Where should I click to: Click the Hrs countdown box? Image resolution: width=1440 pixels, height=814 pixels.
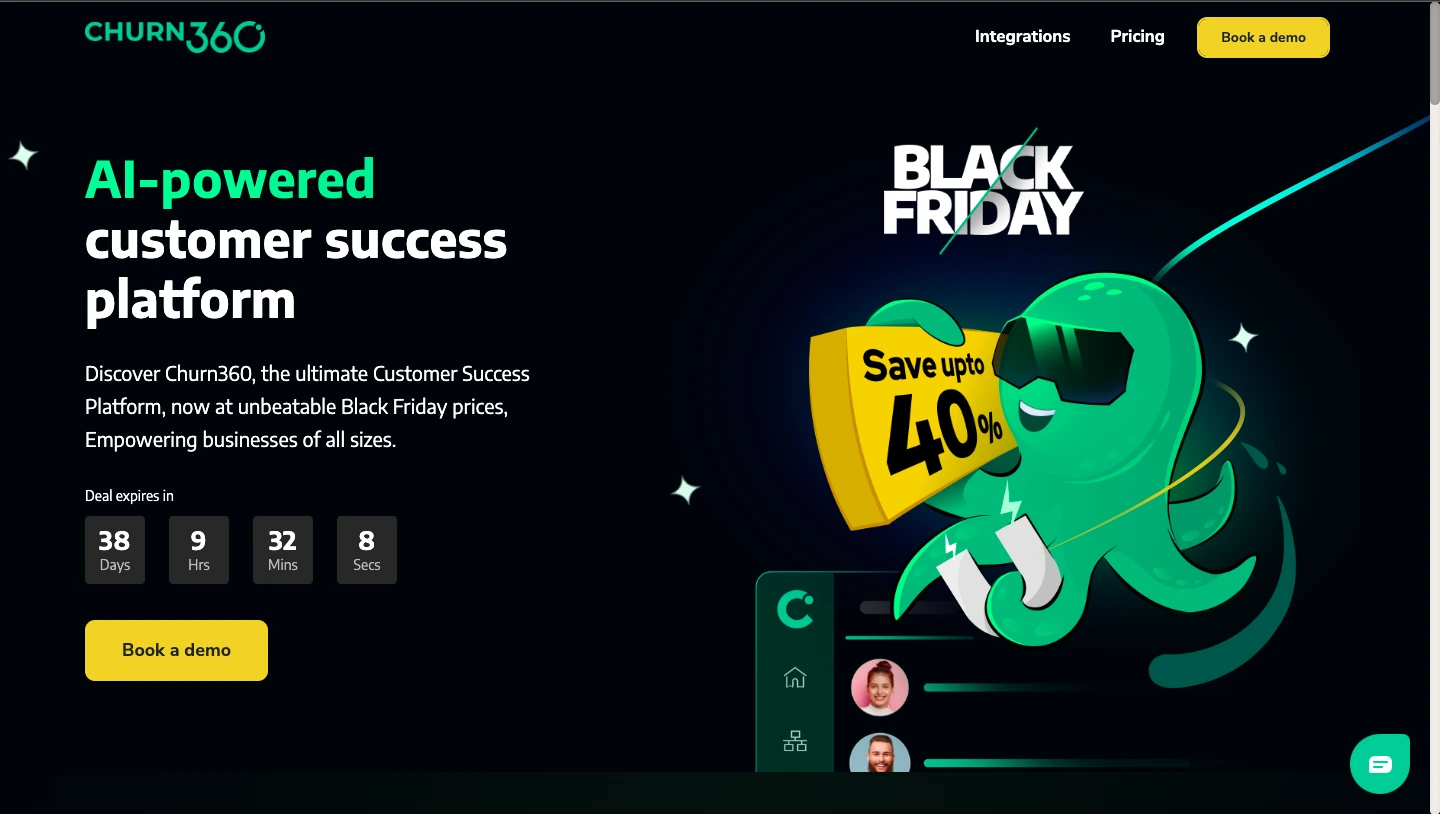coord(199,550)
